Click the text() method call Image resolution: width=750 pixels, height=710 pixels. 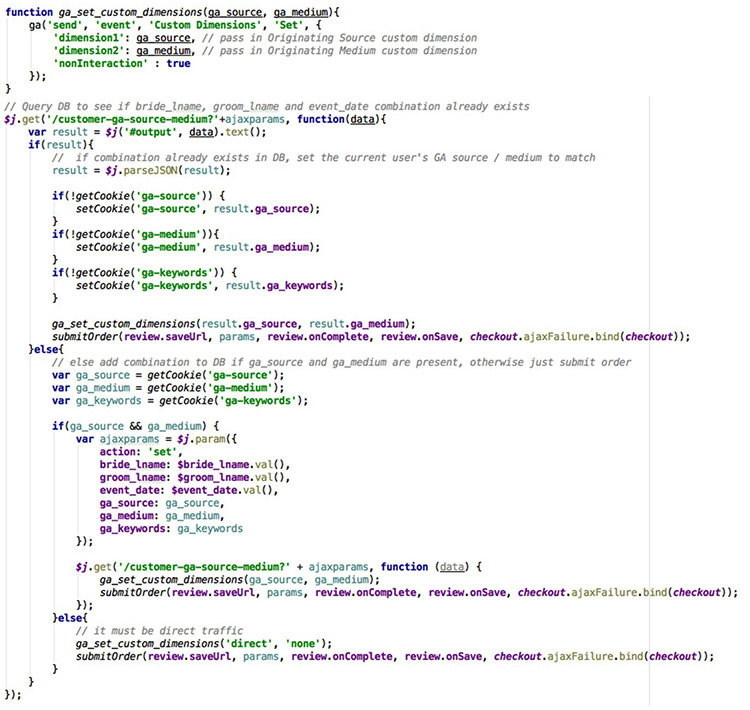click(x=243, y=132)
